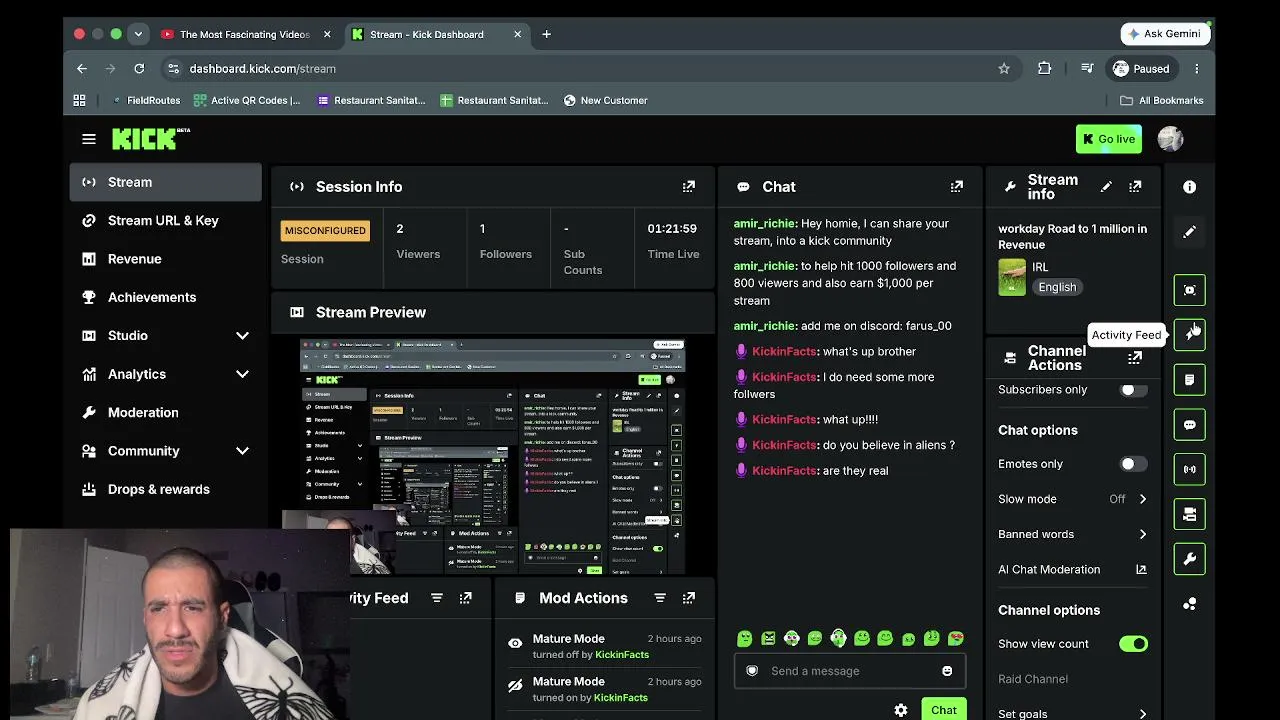This screenshot has width=1280, height=720.
Task: Open the Activity Feed filter icon
Action: click(x=437, y=598)
